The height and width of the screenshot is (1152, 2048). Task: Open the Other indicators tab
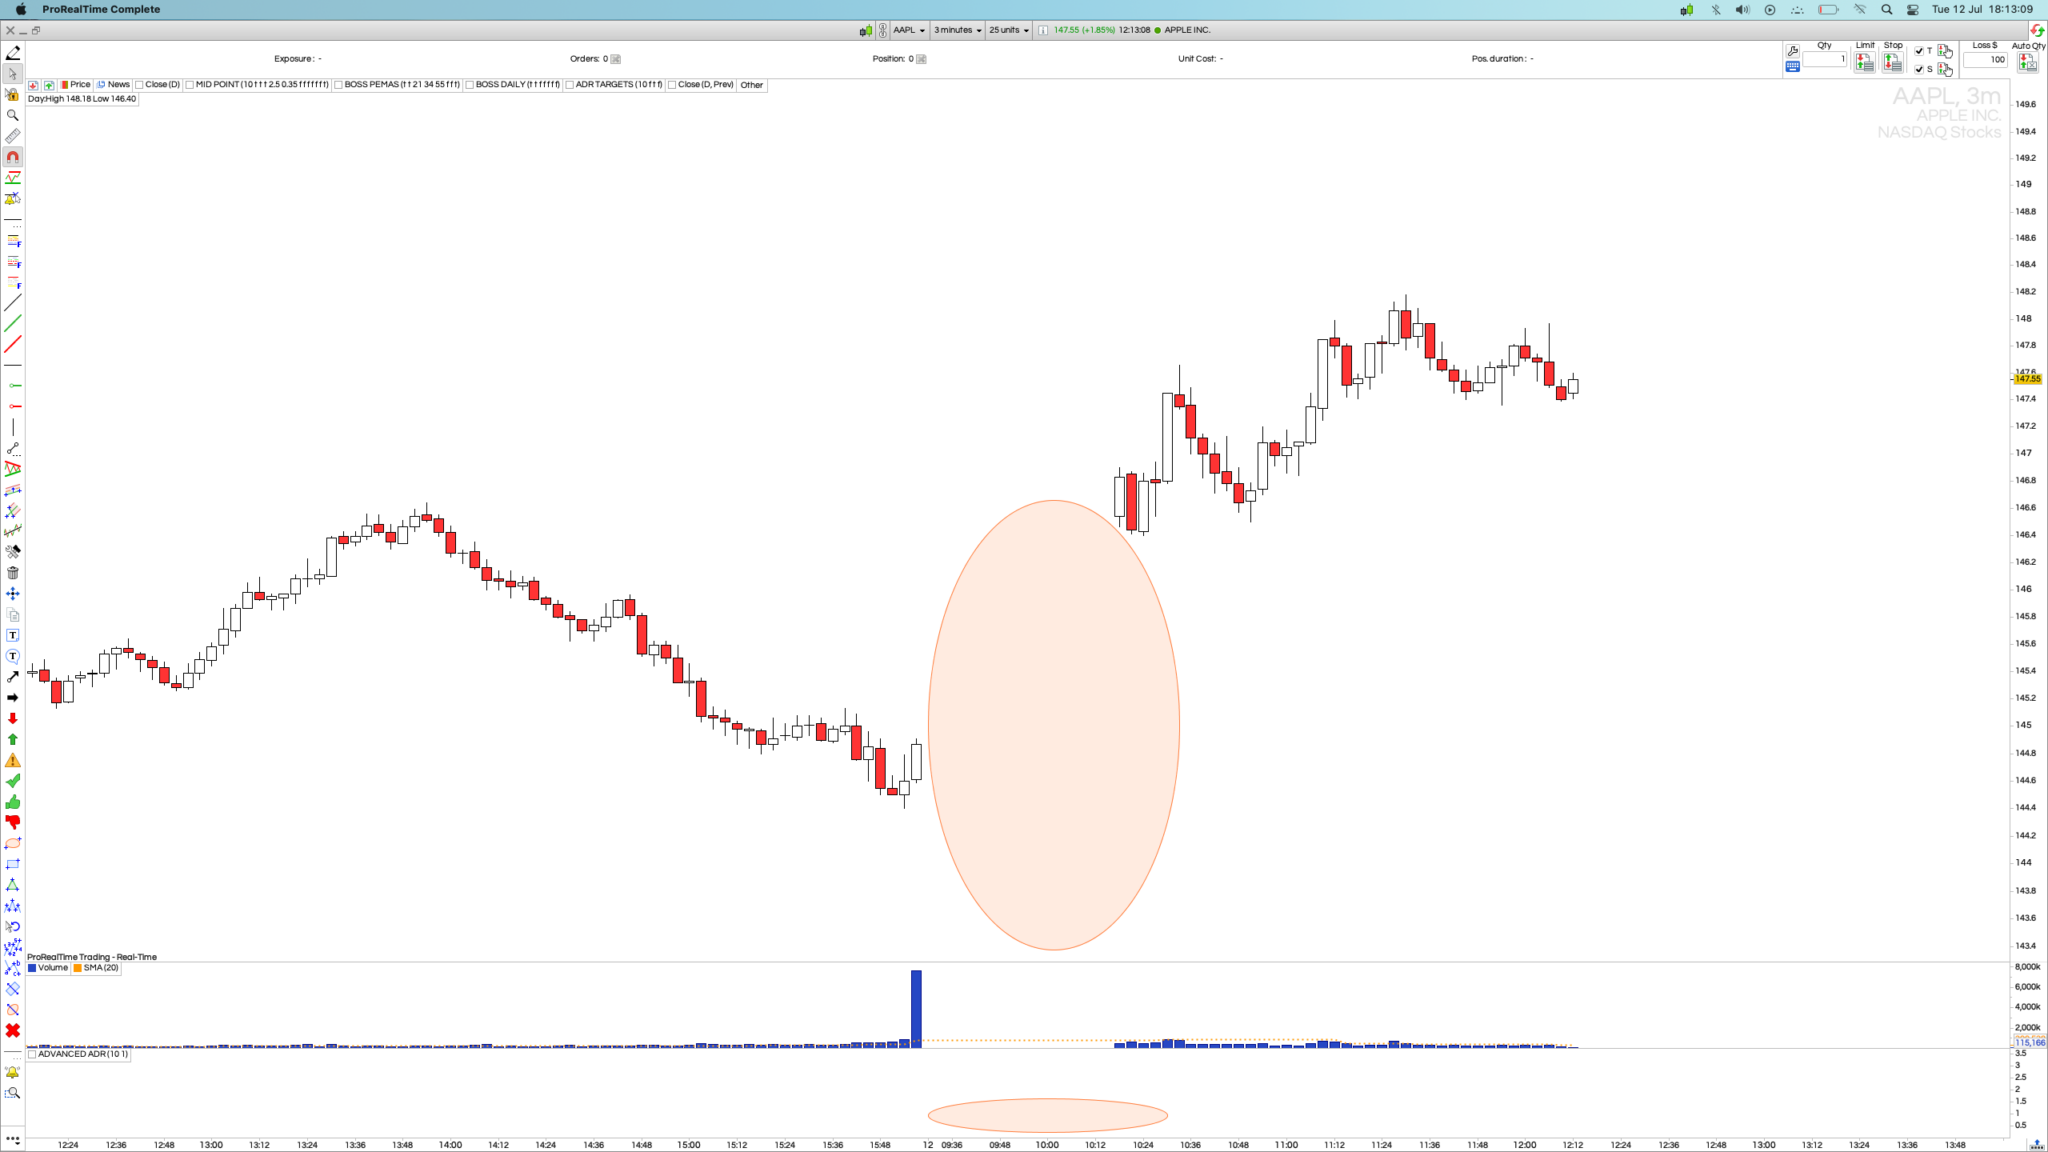(x=751, y=85)
